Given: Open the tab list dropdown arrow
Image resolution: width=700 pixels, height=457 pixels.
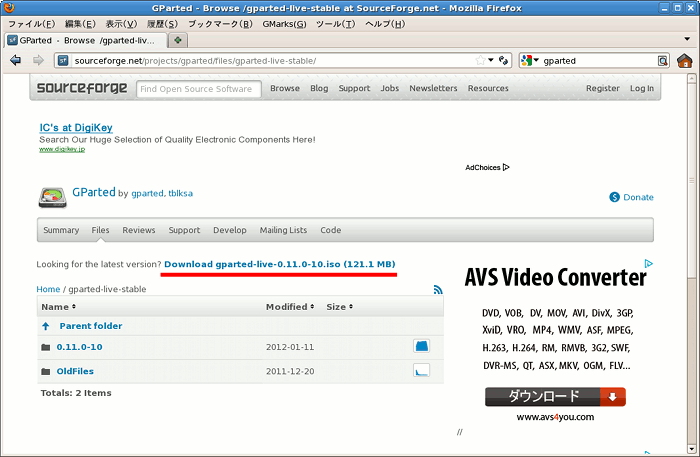Looking at the screenshot, I should (688, 40).
